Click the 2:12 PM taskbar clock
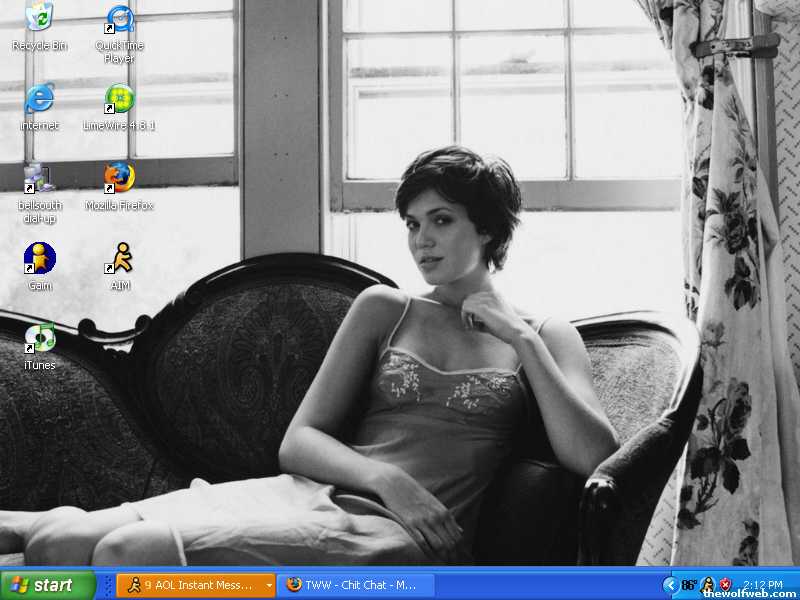This screenshot has height=600, width=800. tap(762, 585)
